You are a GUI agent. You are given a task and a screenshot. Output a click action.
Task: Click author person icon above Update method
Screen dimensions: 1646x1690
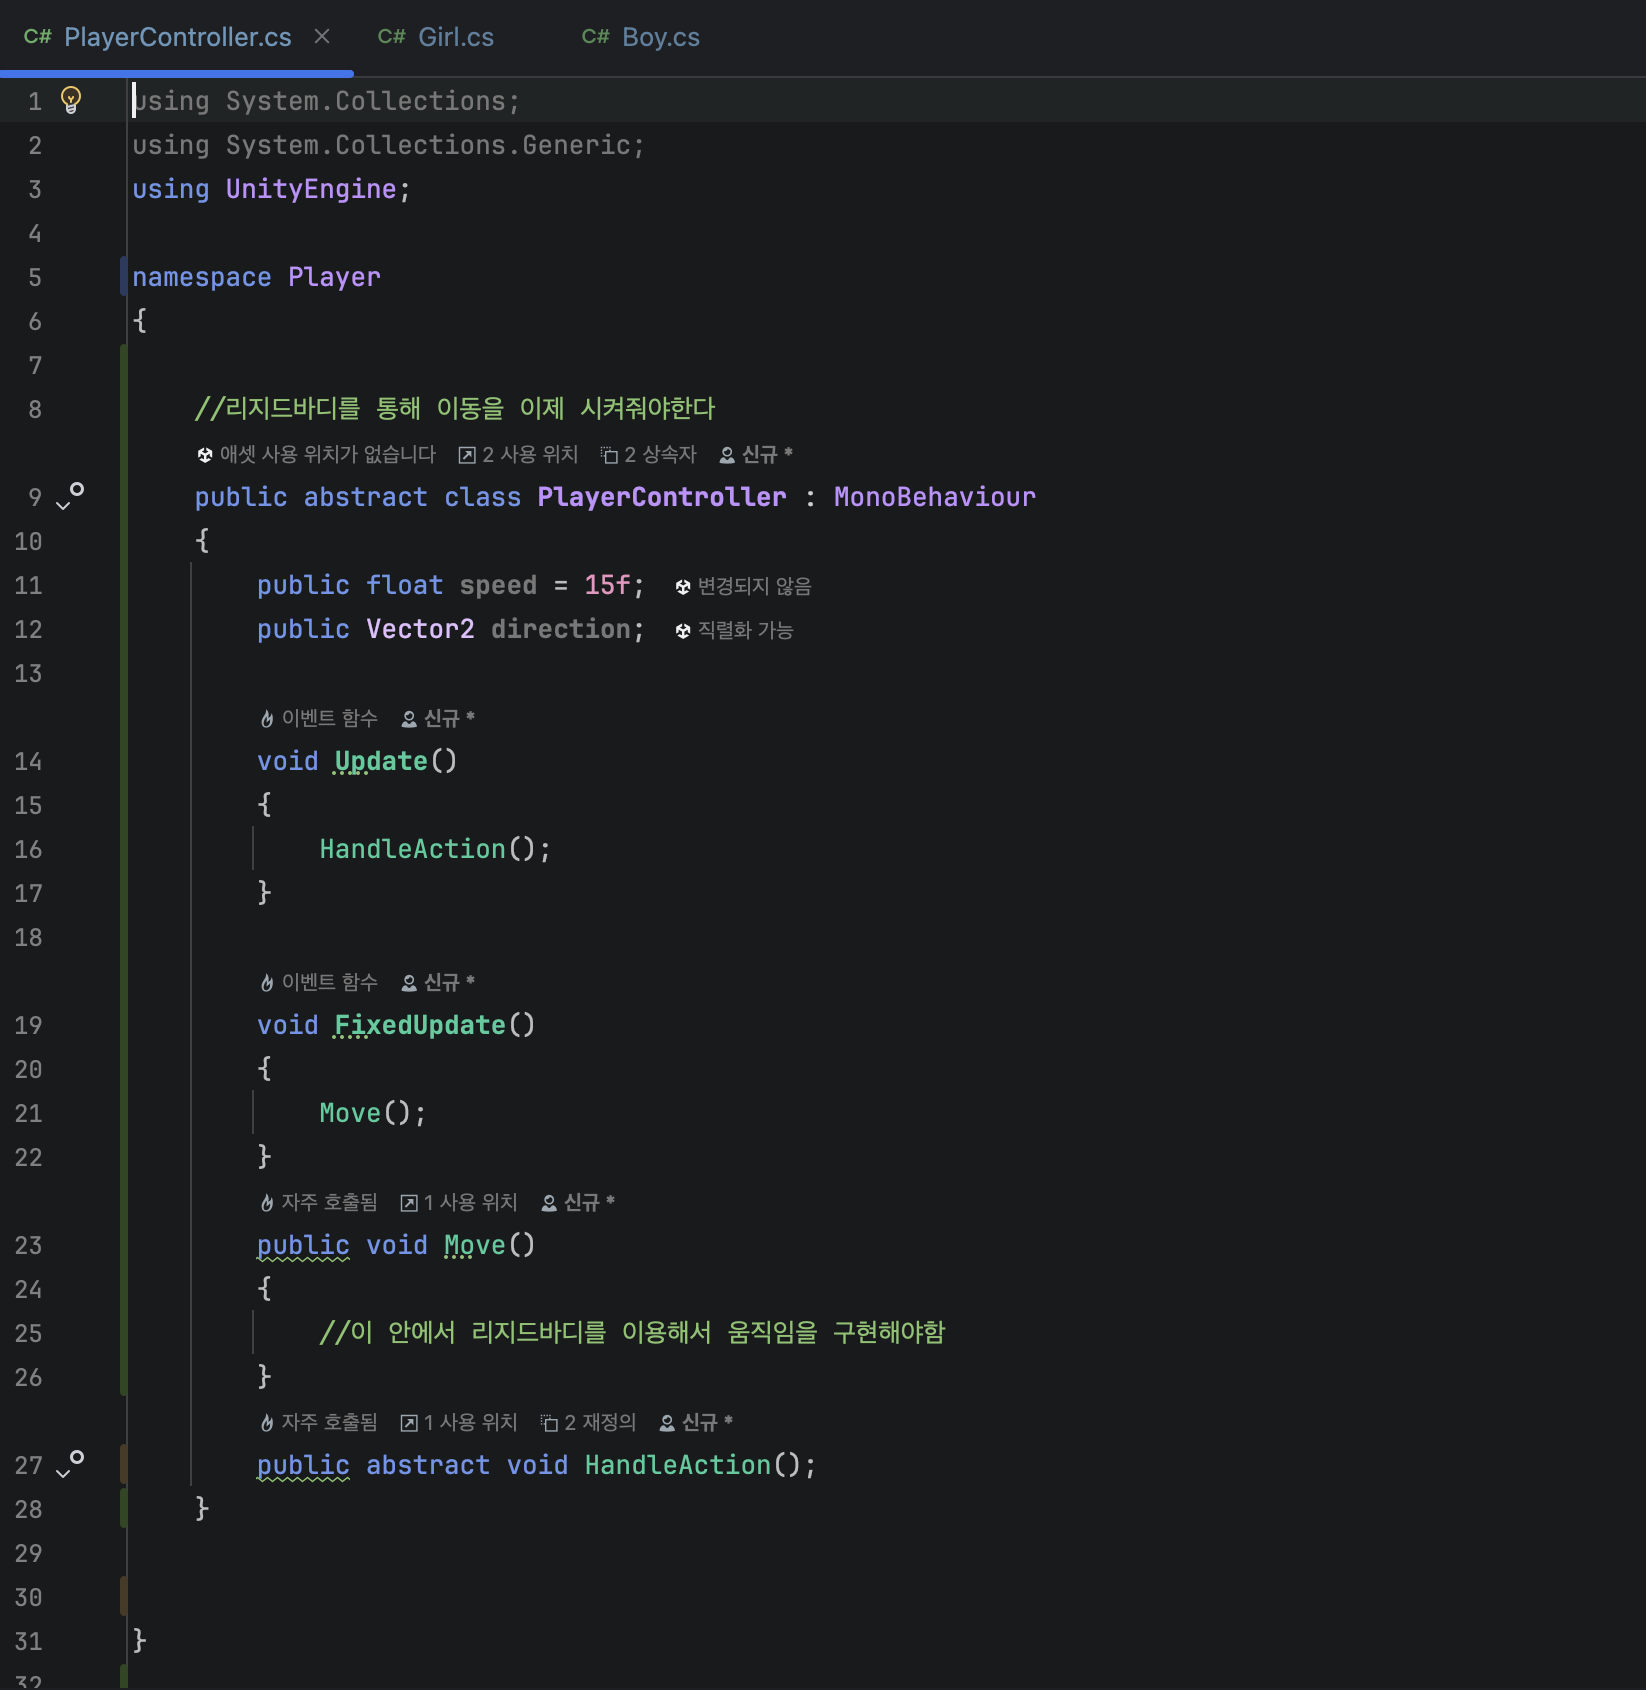pyautogui.click(x=409, y=719)
